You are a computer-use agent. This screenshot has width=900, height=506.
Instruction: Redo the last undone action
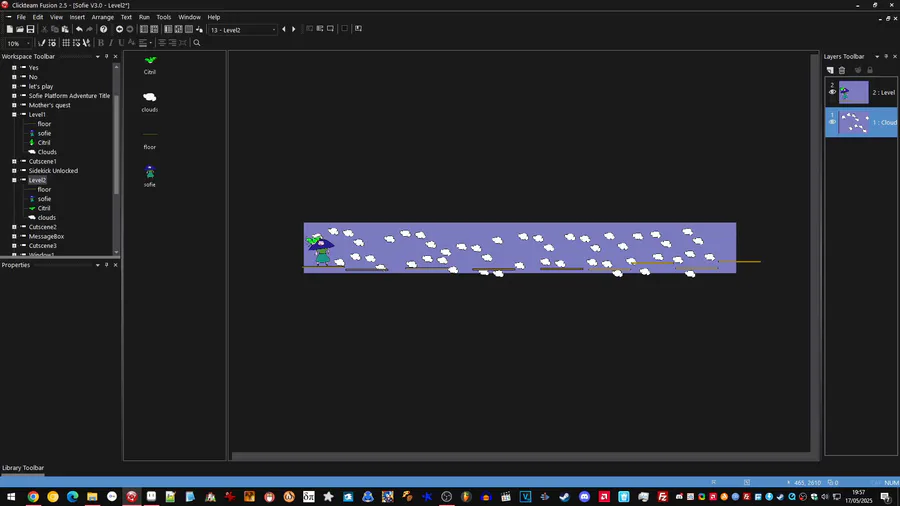[90, 29]
